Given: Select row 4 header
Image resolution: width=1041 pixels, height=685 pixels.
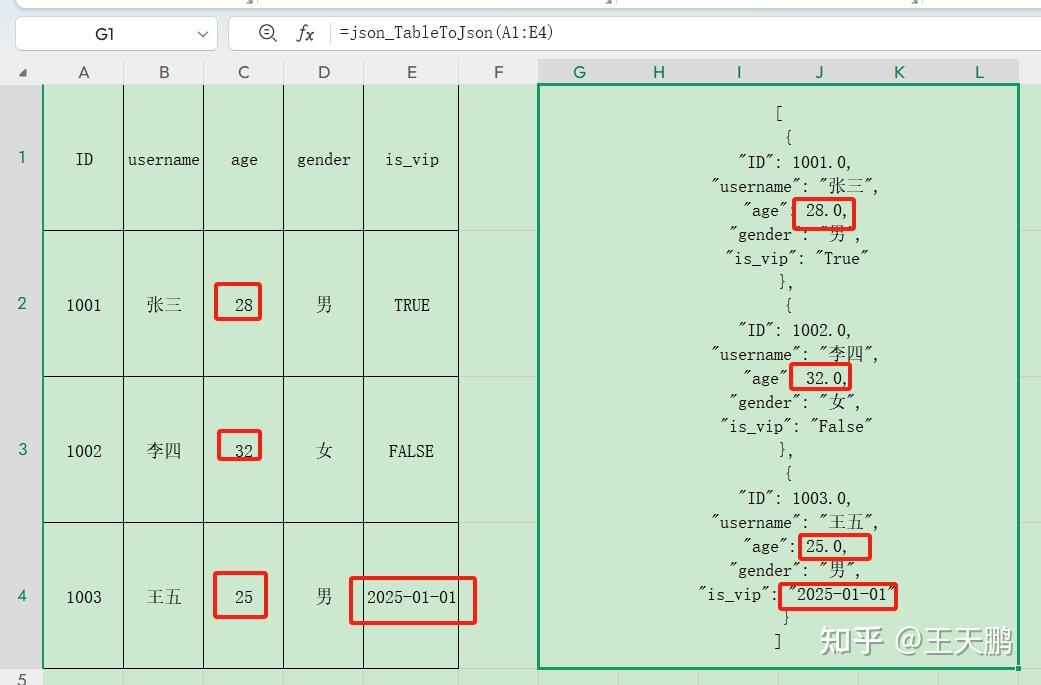Looking at the screenshot, I should [x=22, y=597].
